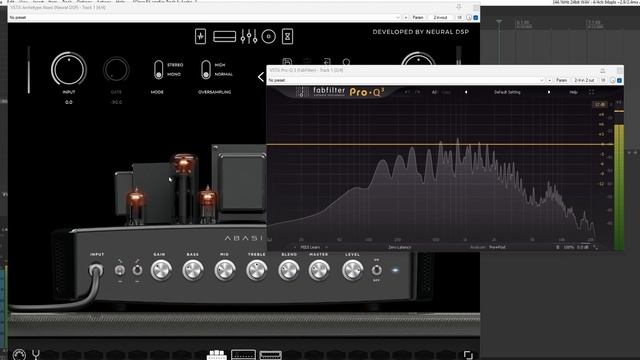Viewport: 640px width, 360px height.
Task: Select the amplifier section icon in Neural DSP toolbar
Action: (224, 37)
